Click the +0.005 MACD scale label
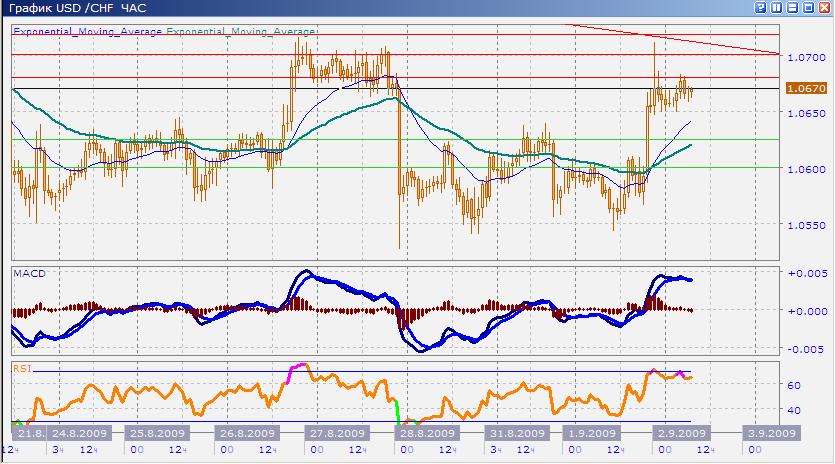 pos(805,273)
